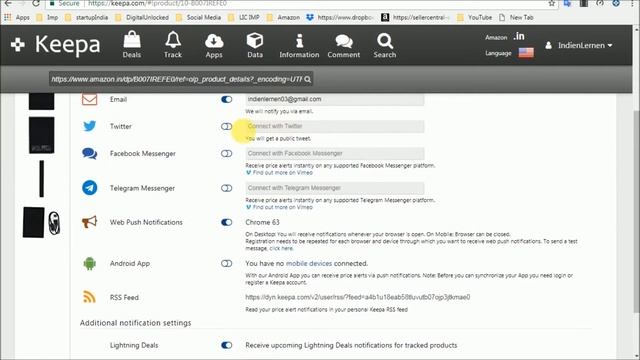
Task: Enable the Twitter notification toggle
Action: point(227,127)
